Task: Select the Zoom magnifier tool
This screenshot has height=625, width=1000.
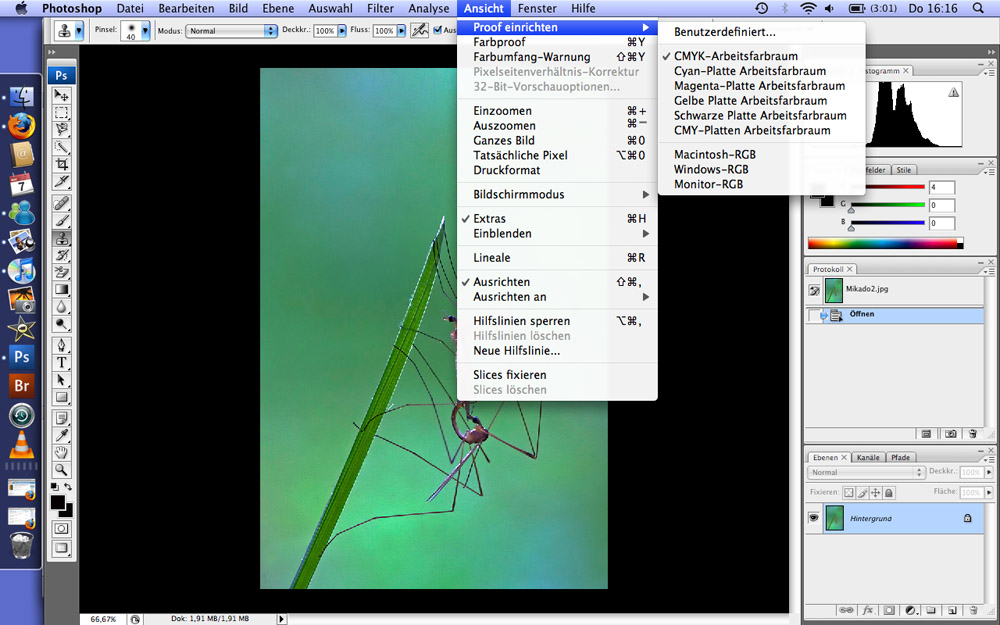Action: pos(62,469)
